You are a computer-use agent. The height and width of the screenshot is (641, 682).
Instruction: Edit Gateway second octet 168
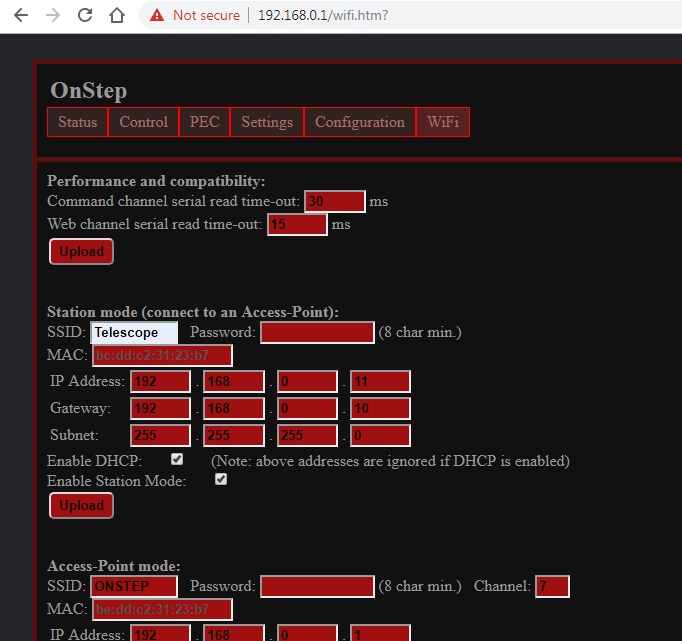[234, 408]
